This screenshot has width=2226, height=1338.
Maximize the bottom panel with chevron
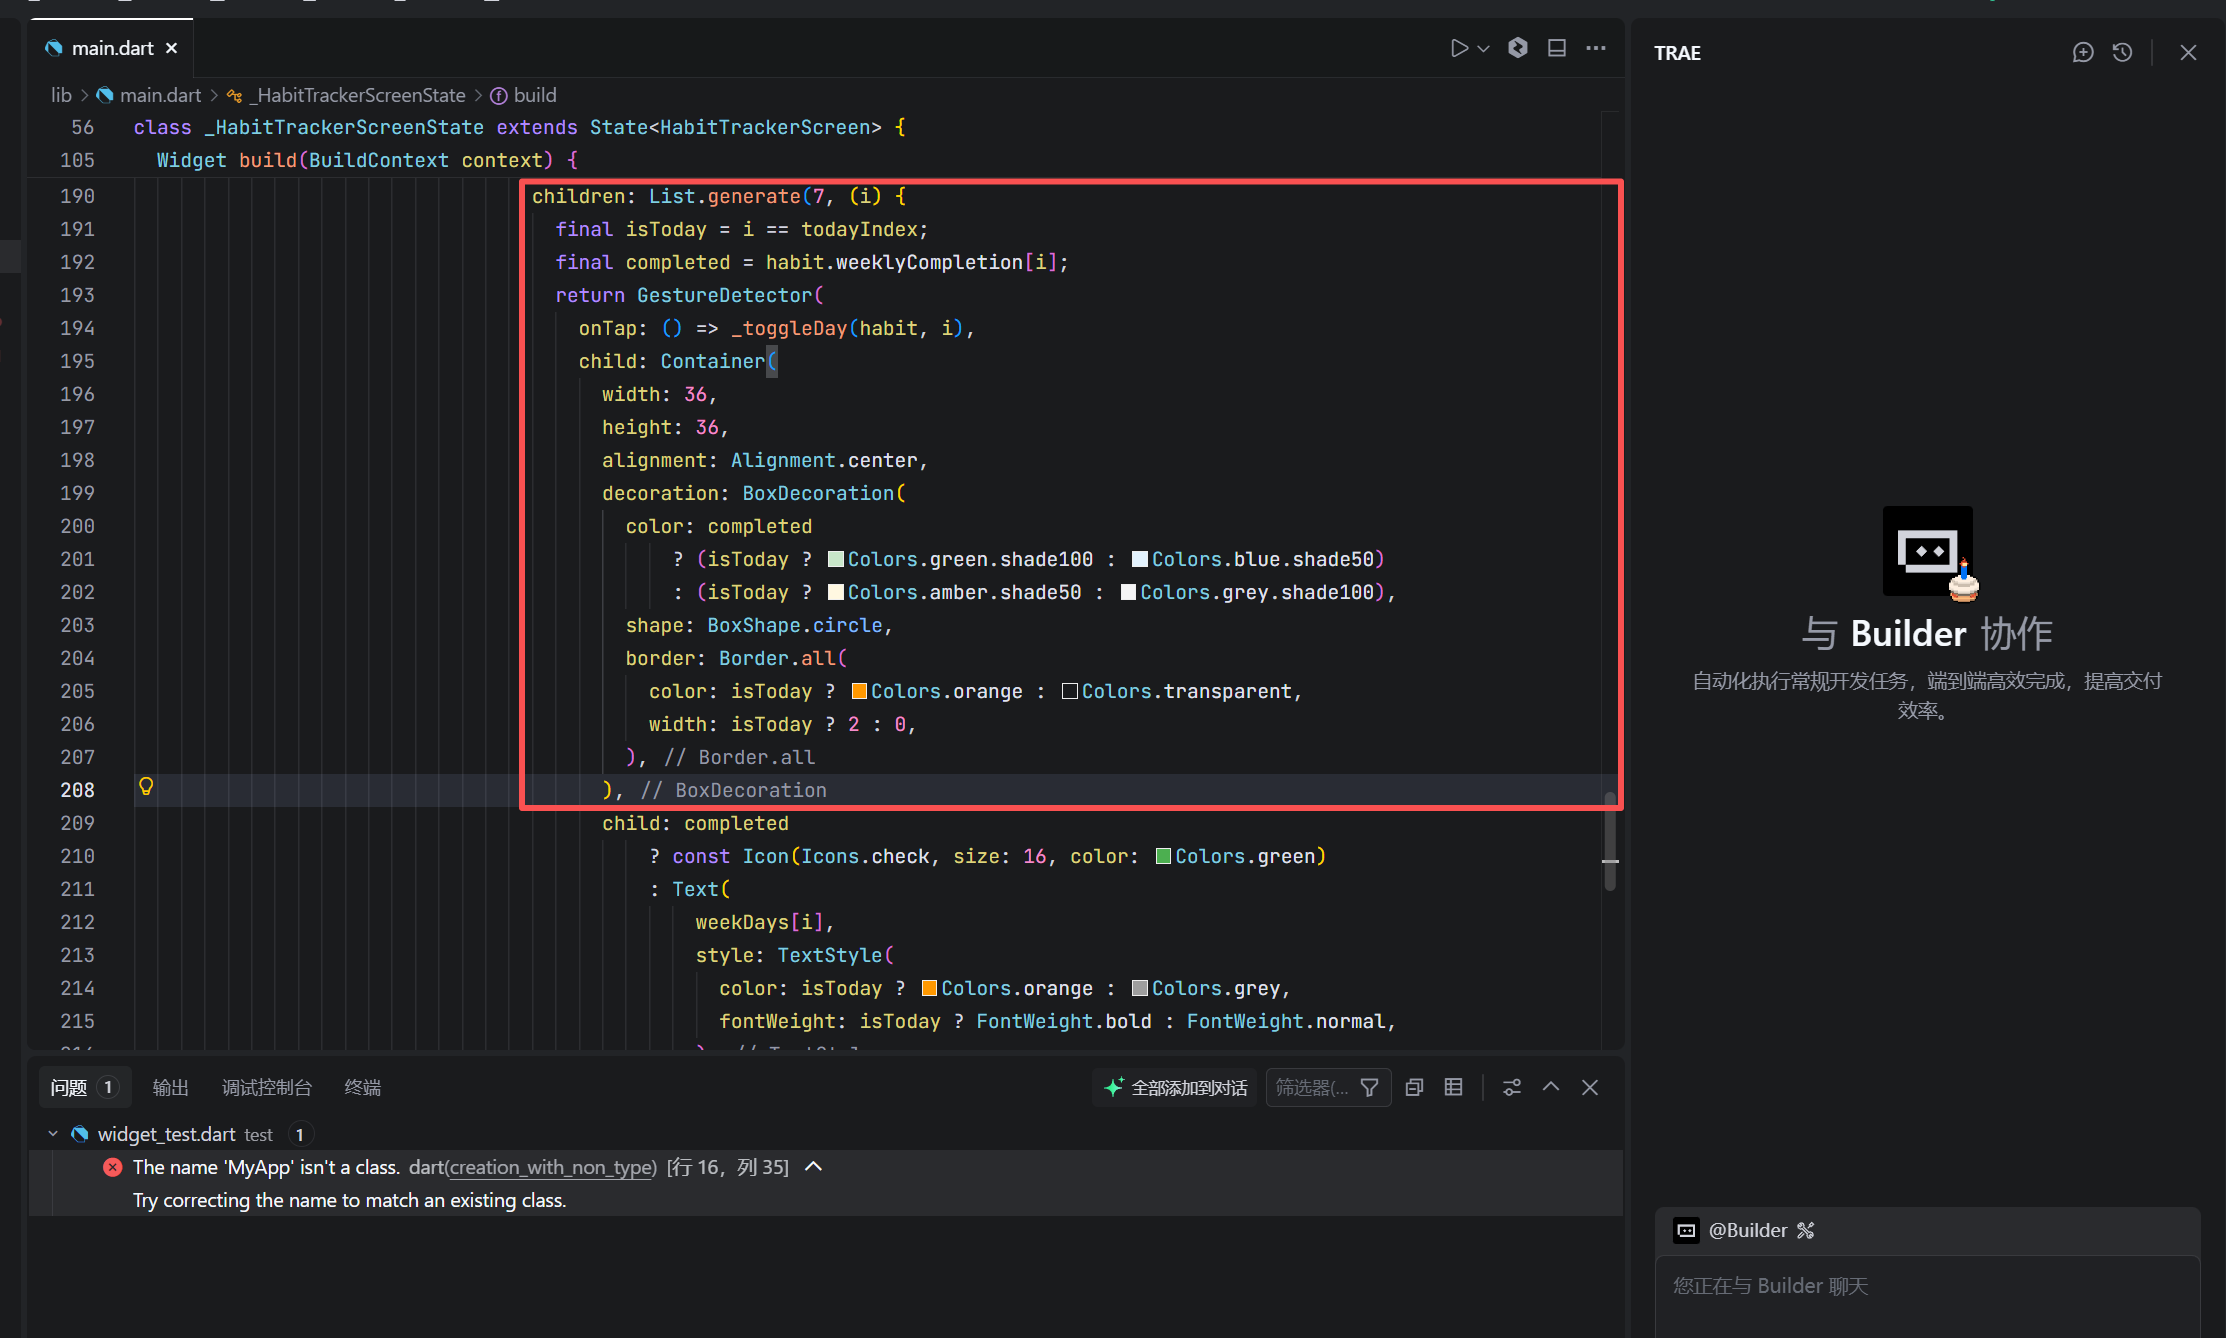click(1551, 1087)
